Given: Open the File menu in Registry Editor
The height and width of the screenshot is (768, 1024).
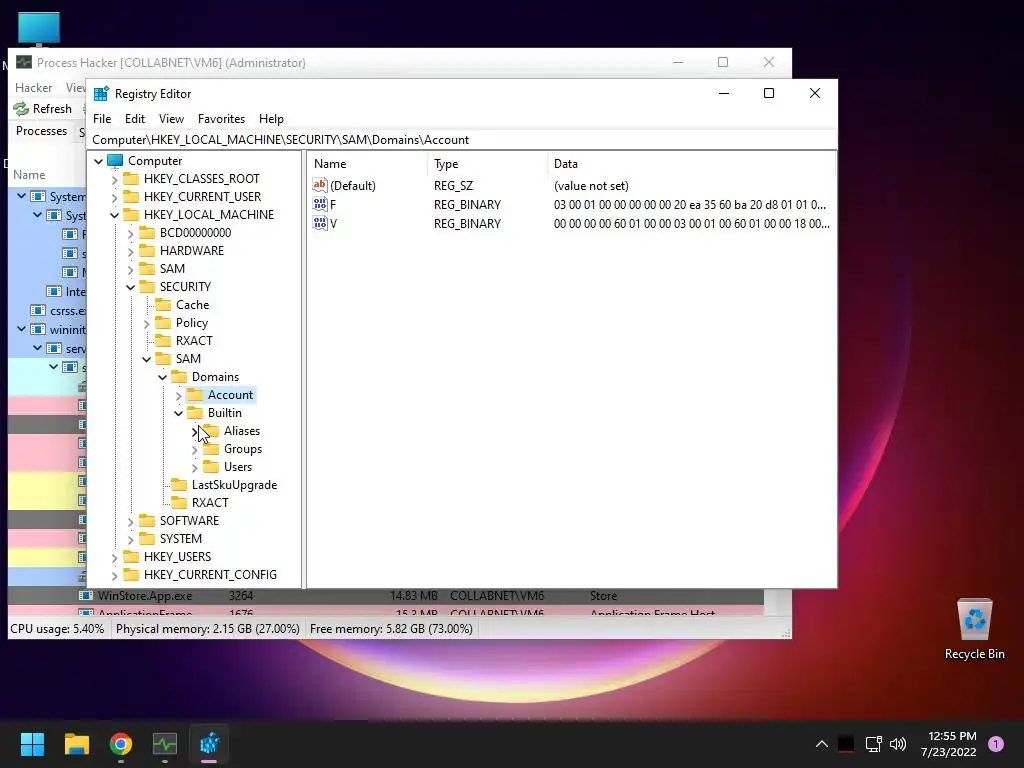Looking at the screenshot, I should click(x=102, y=119).
